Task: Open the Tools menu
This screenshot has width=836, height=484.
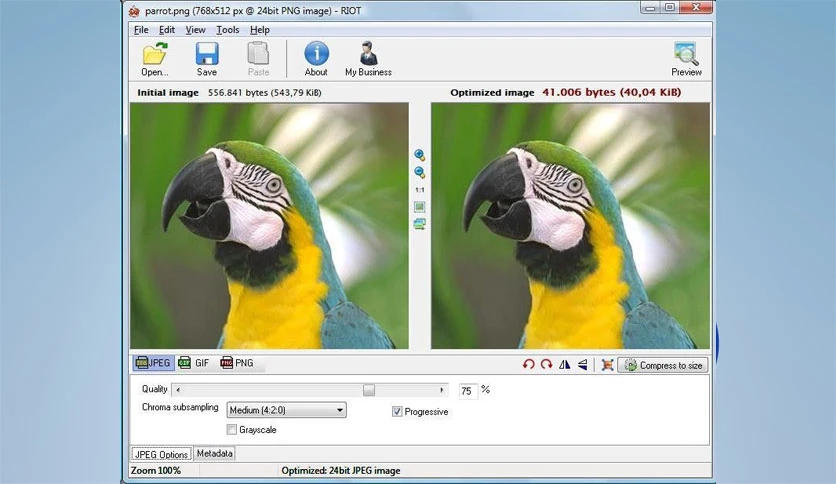Action: pos(228,30)
